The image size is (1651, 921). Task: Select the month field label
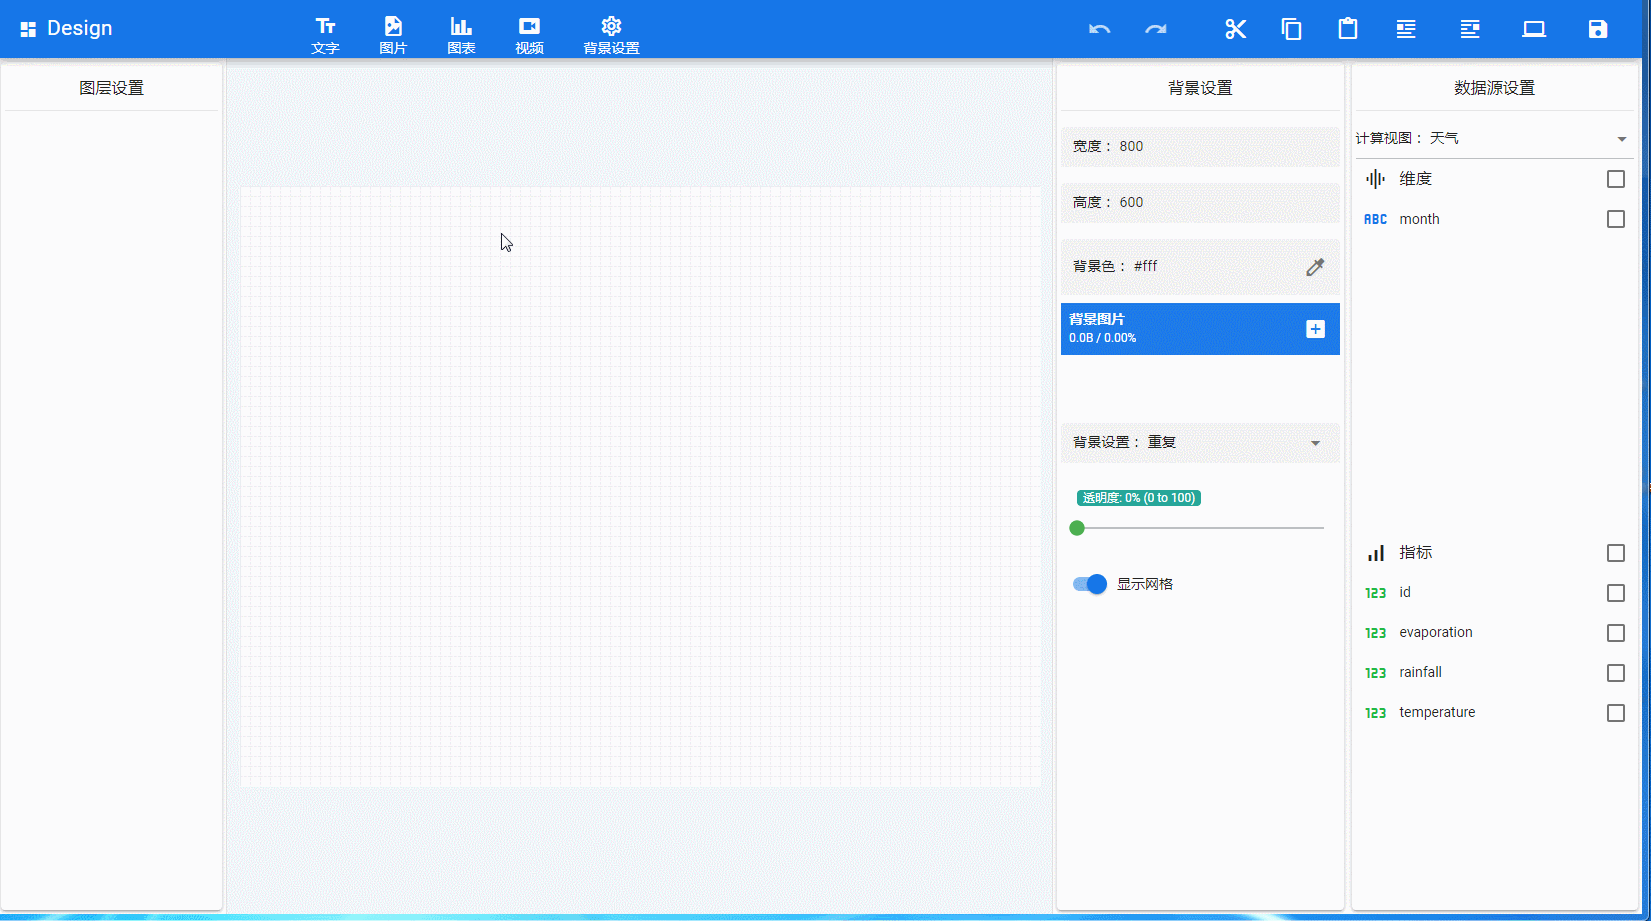click(1419, 219)
